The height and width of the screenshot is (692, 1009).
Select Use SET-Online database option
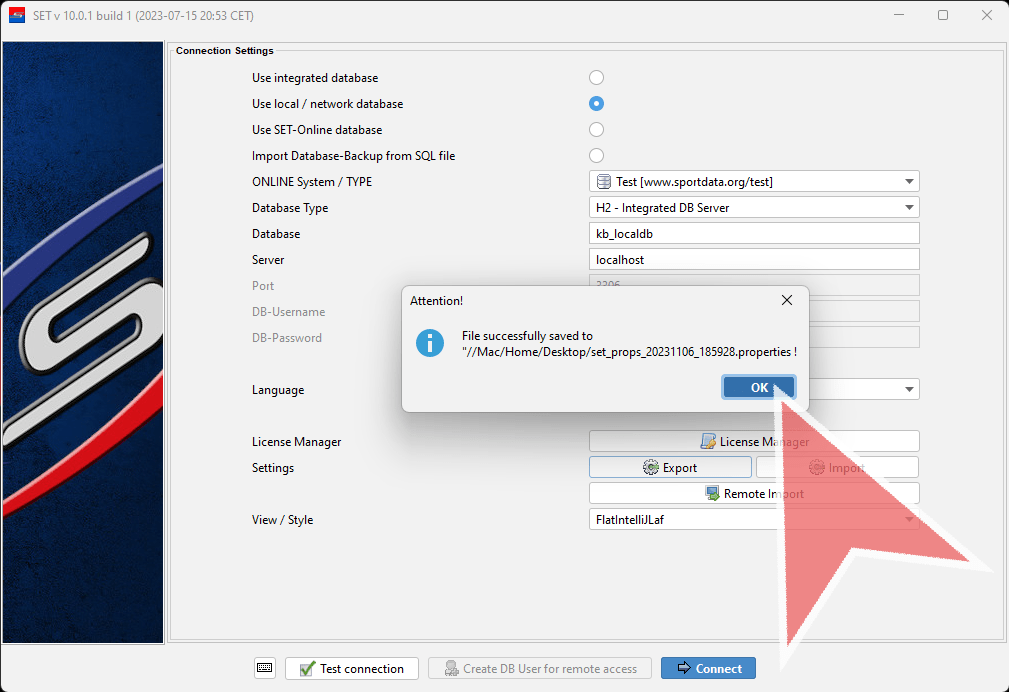[597, 130]
